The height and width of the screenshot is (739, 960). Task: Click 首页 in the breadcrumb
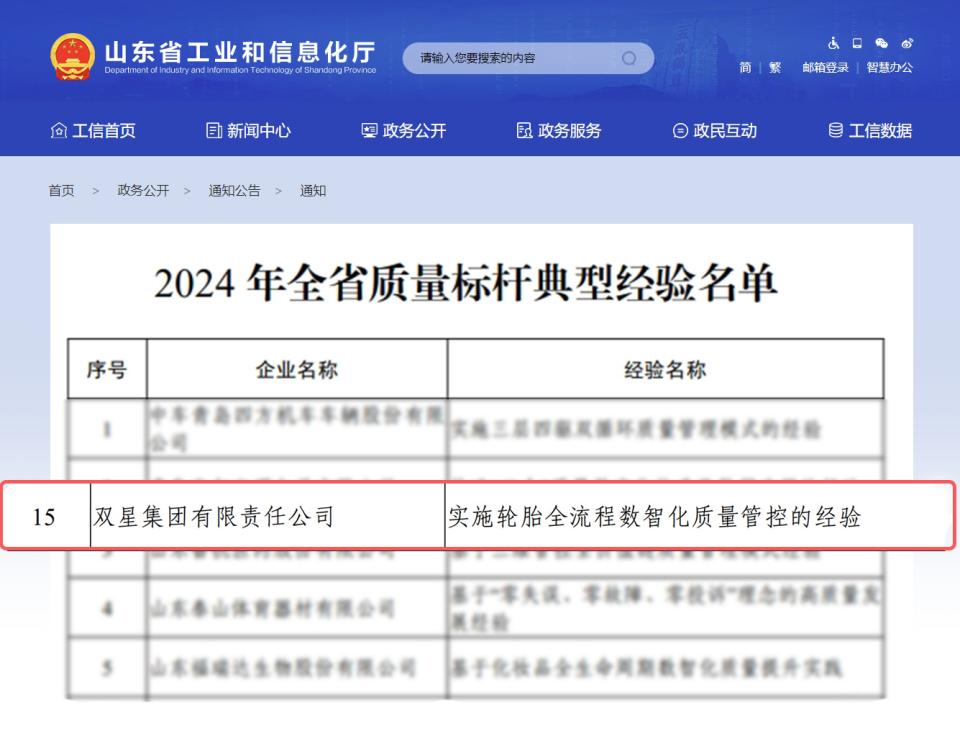(x=61, y=191)
